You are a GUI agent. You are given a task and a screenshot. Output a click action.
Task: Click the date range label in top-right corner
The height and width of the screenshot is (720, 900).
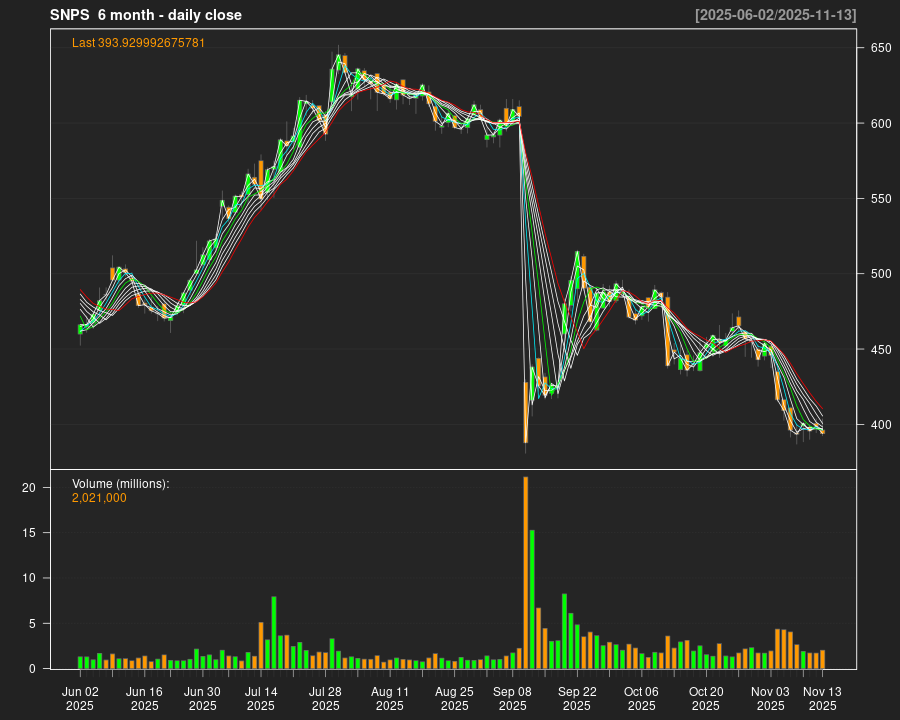[776, 15]
